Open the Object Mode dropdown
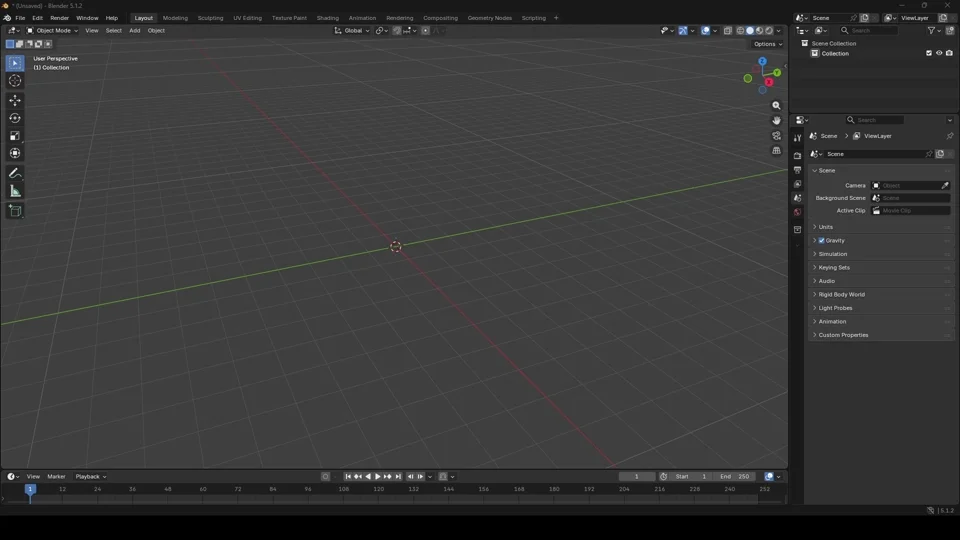This screenshot has height=540, width=960. pyautogui.click(x=52, y=31)
